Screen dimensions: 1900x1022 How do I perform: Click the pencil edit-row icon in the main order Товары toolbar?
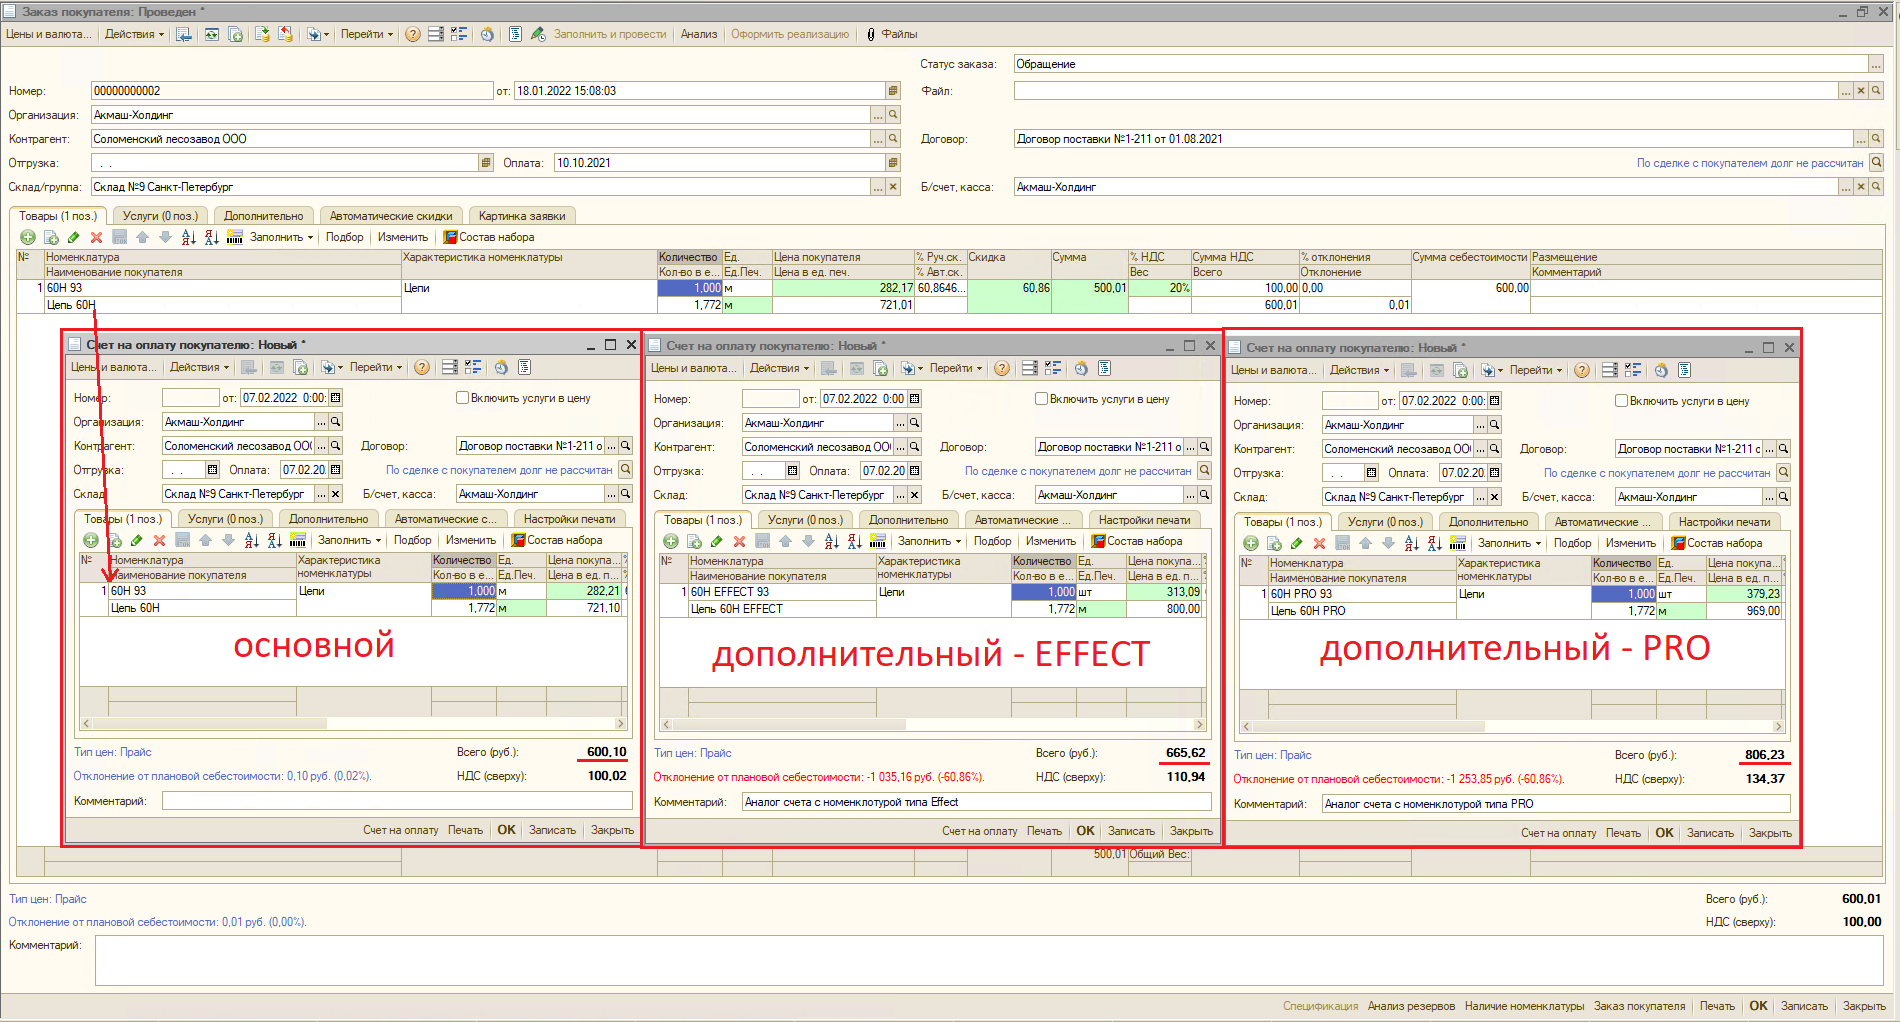pyautogui.click(x=74, y=237)
